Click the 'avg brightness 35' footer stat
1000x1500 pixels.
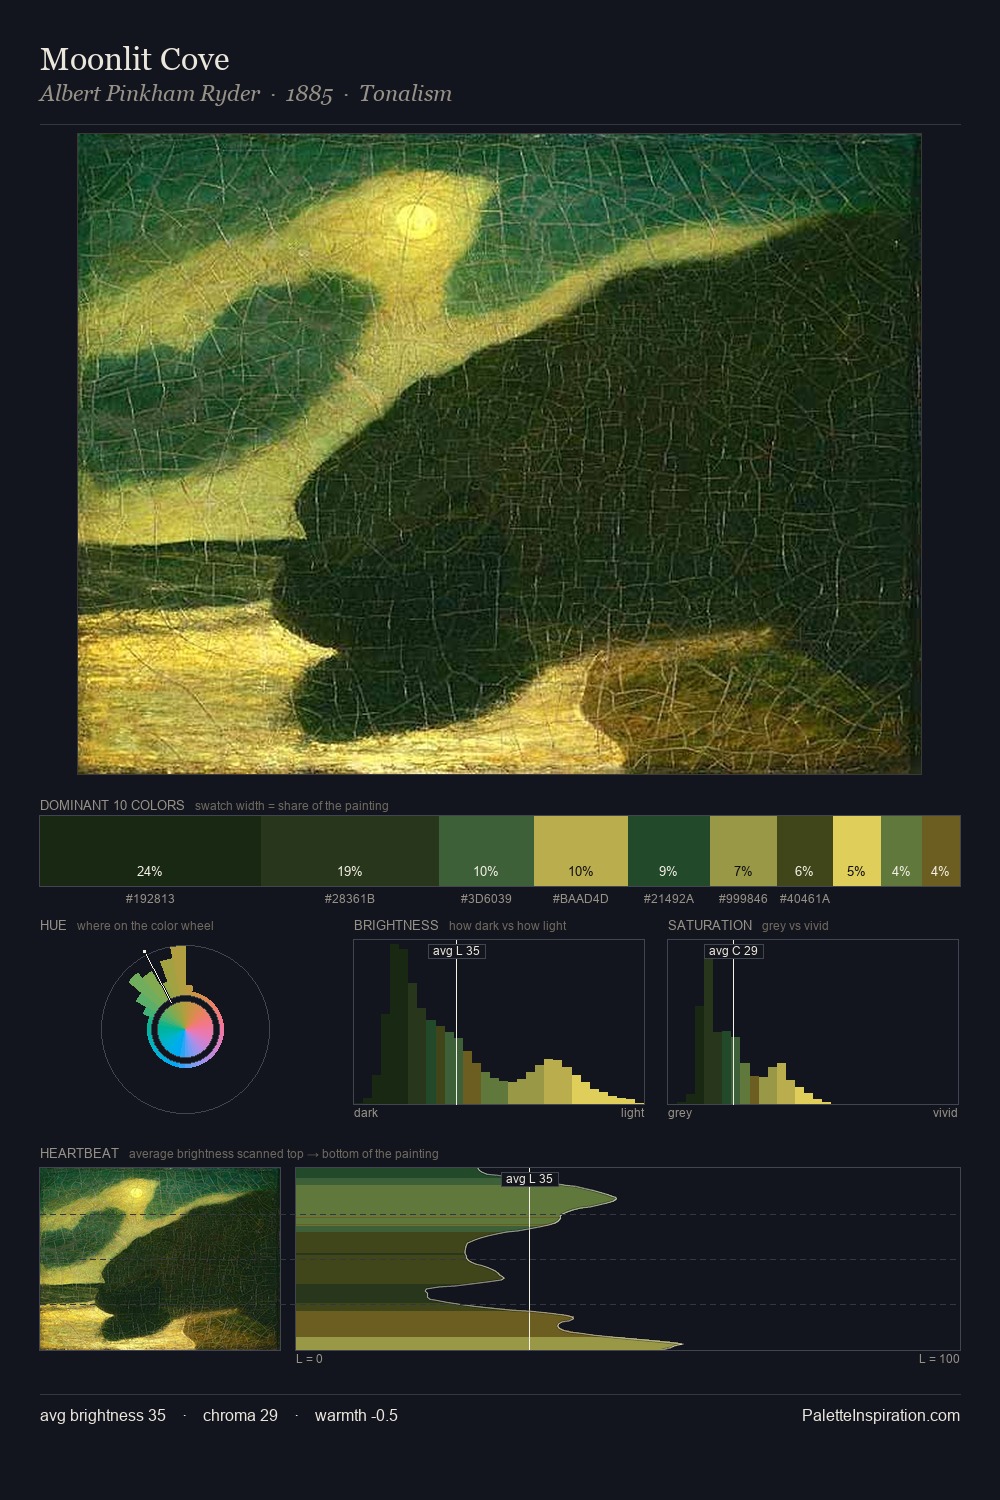[103, 1415]
